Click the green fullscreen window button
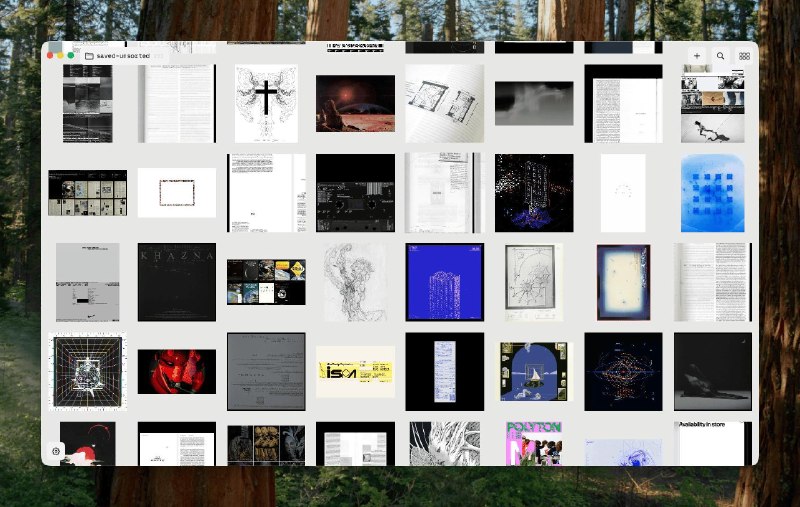The width and height of the screenshot is (800, 507). click(x=71, y=55)
